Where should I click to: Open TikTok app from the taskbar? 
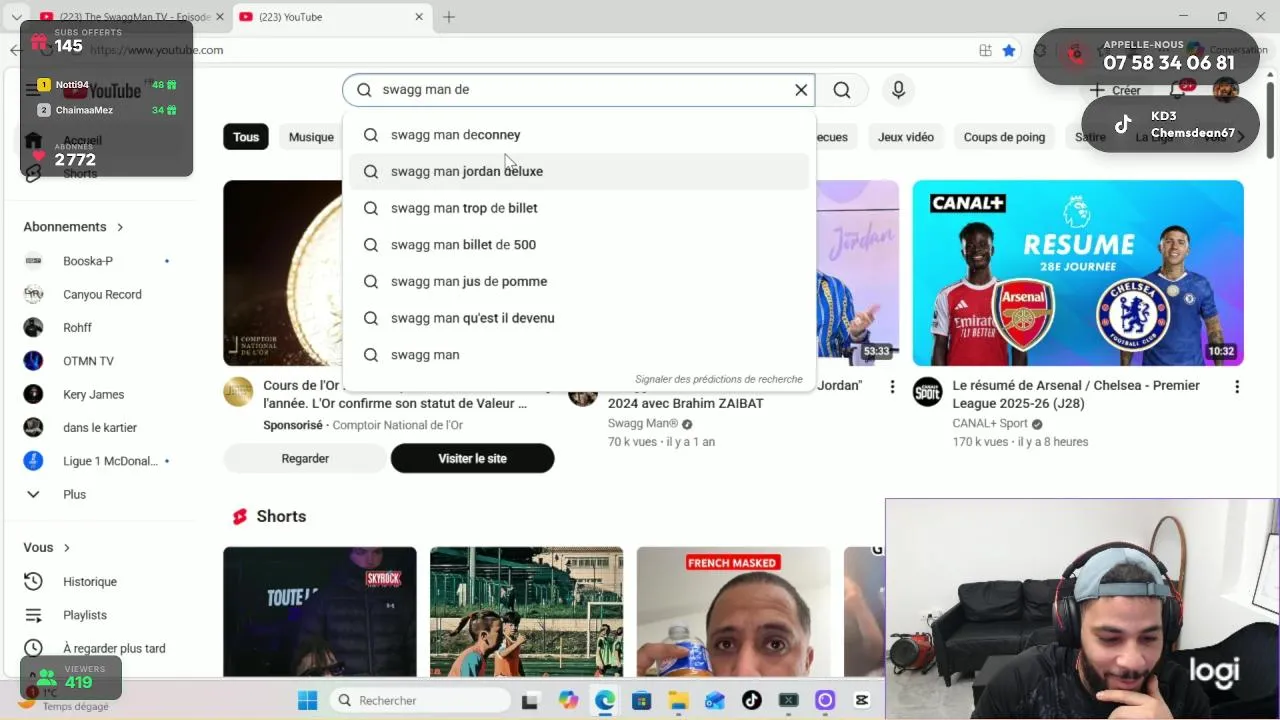pyautogui.click(x=752, y=700)
